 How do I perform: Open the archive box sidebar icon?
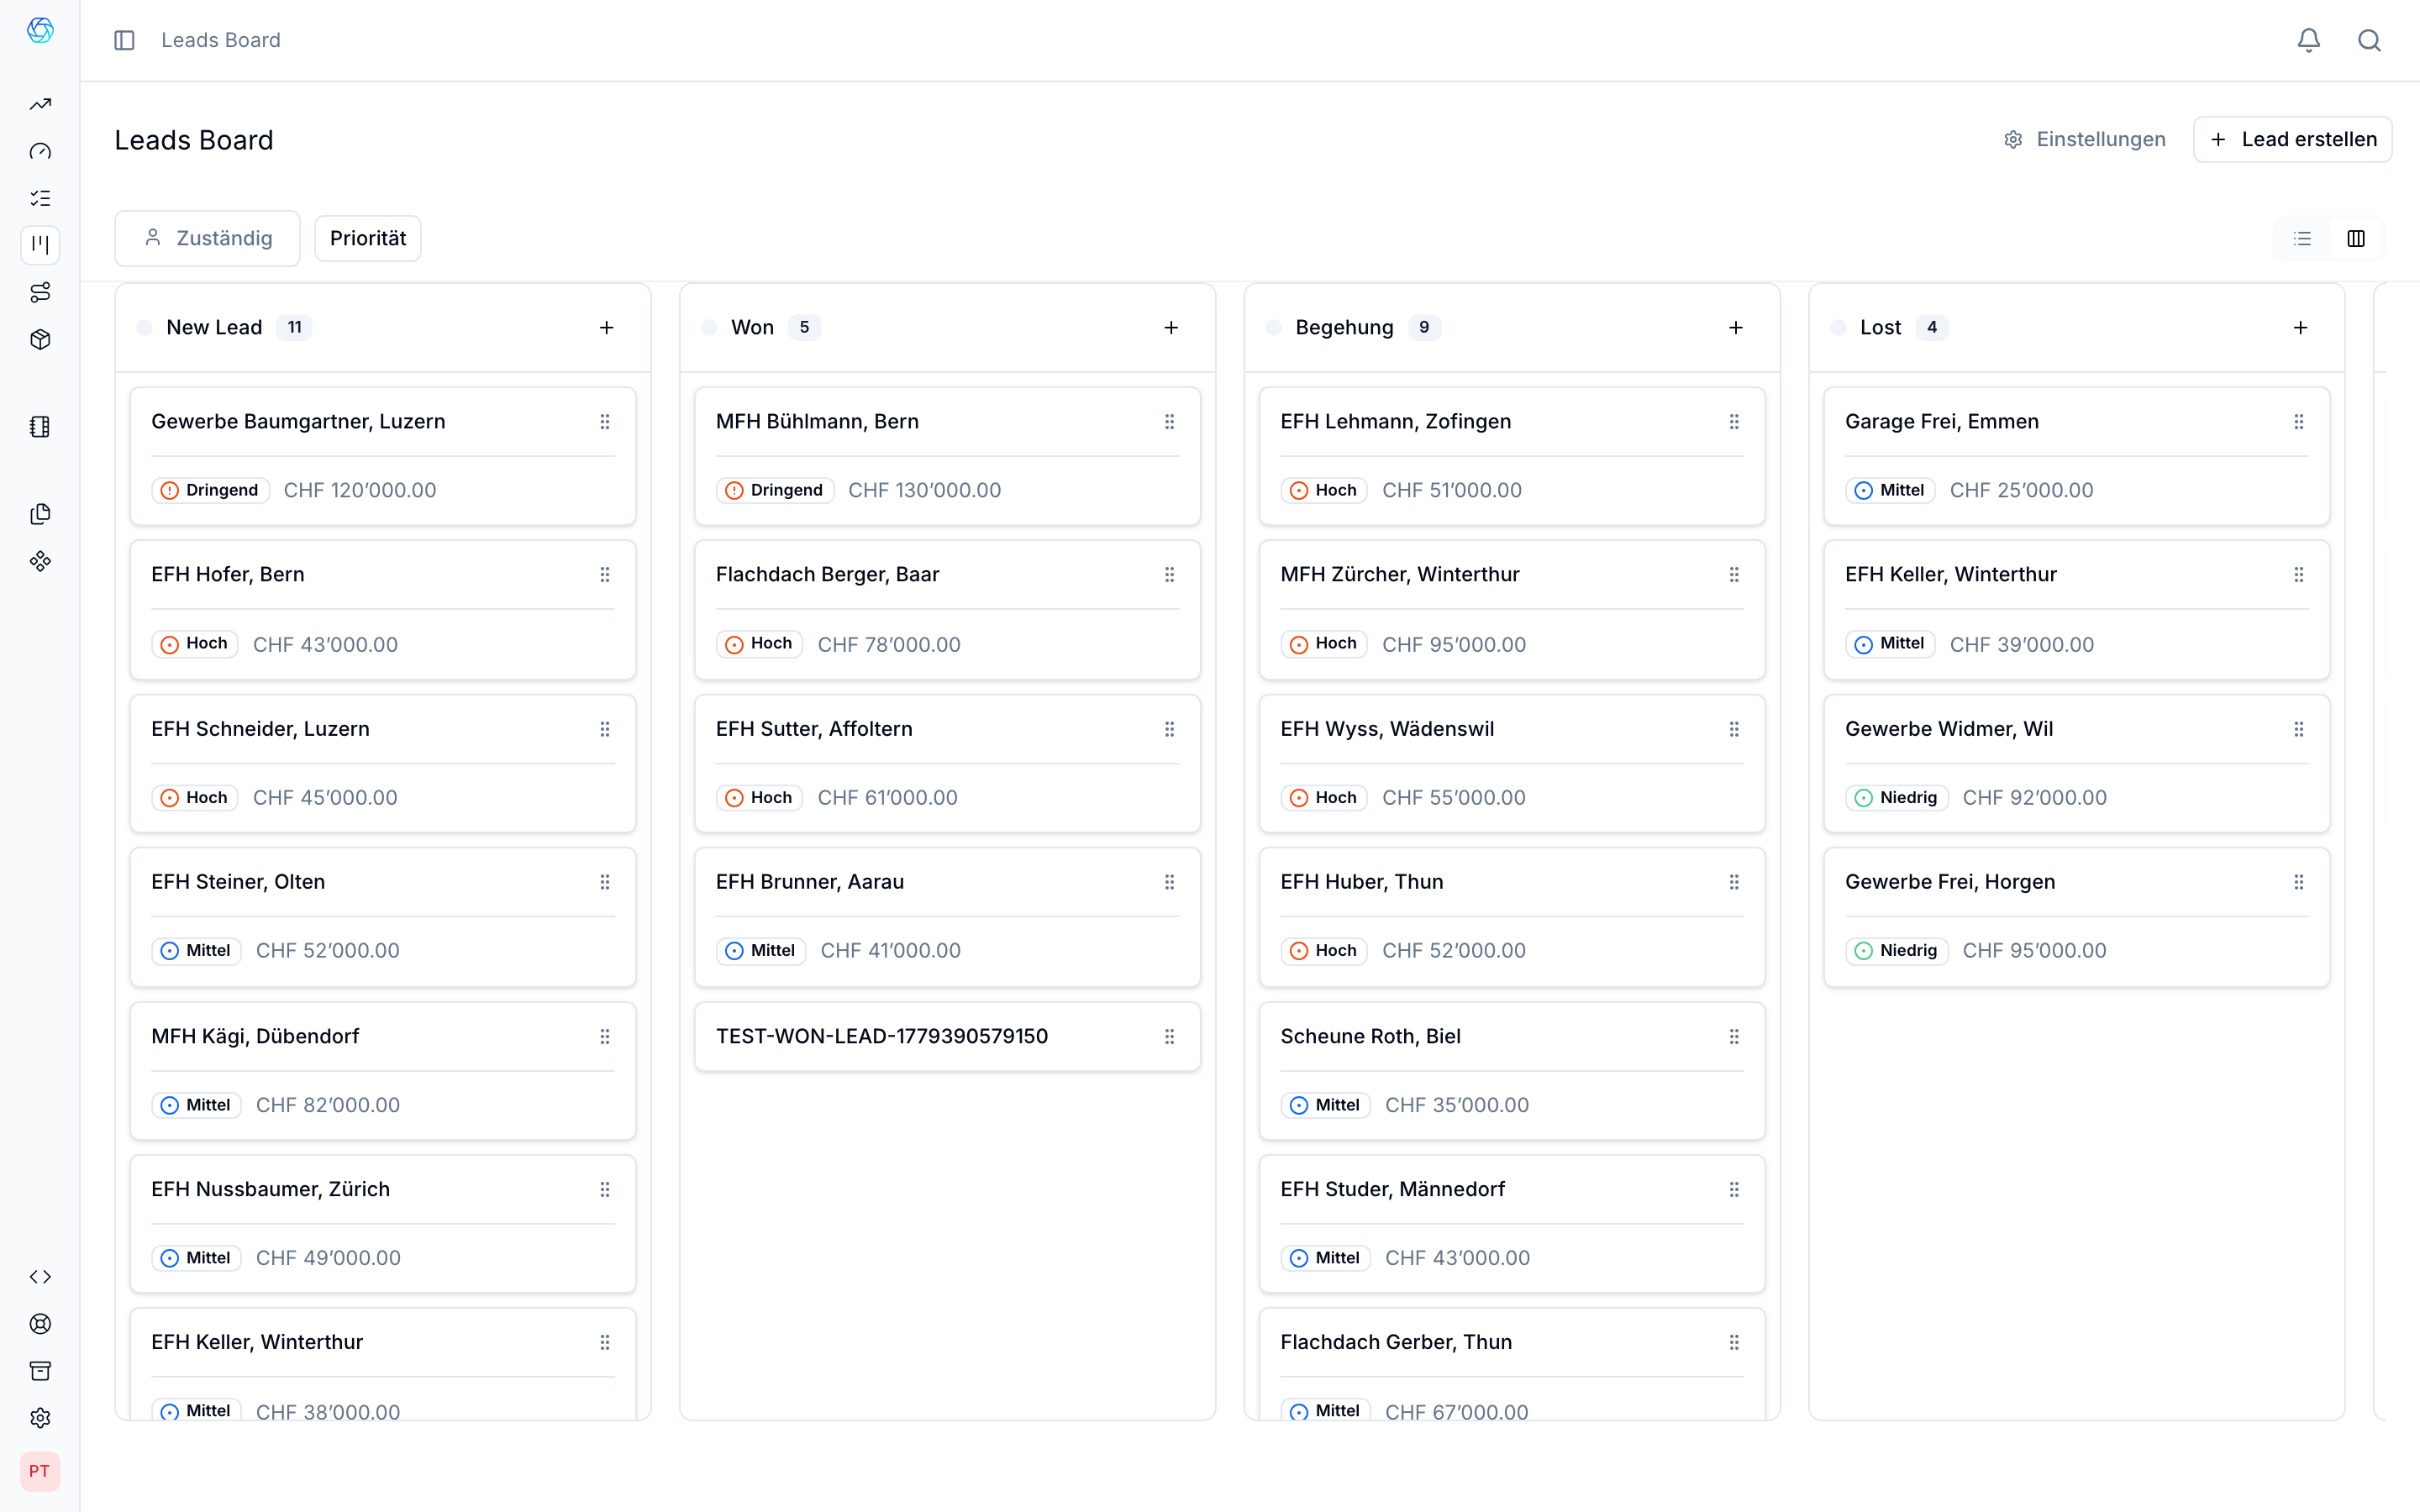coord(40,1371)
